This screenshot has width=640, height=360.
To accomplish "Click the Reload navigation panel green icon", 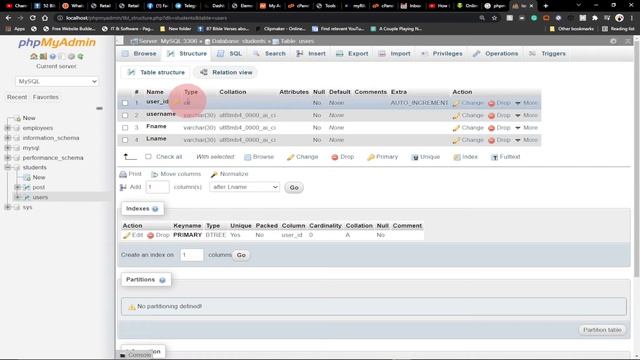I will tap(80, 56).
